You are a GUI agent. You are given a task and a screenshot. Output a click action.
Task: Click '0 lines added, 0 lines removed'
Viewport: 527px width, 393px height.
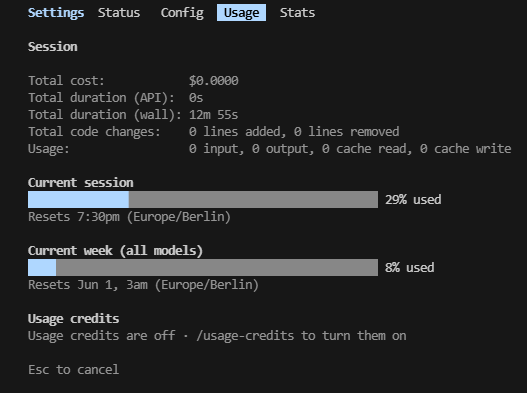(294, 132)
